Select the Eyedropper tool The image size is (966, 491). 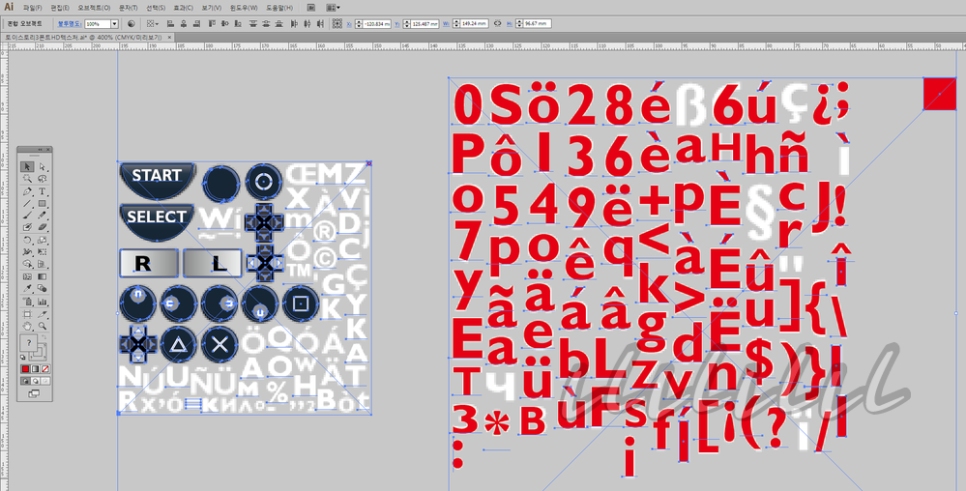pyautogui.click(x=26, y=288)
